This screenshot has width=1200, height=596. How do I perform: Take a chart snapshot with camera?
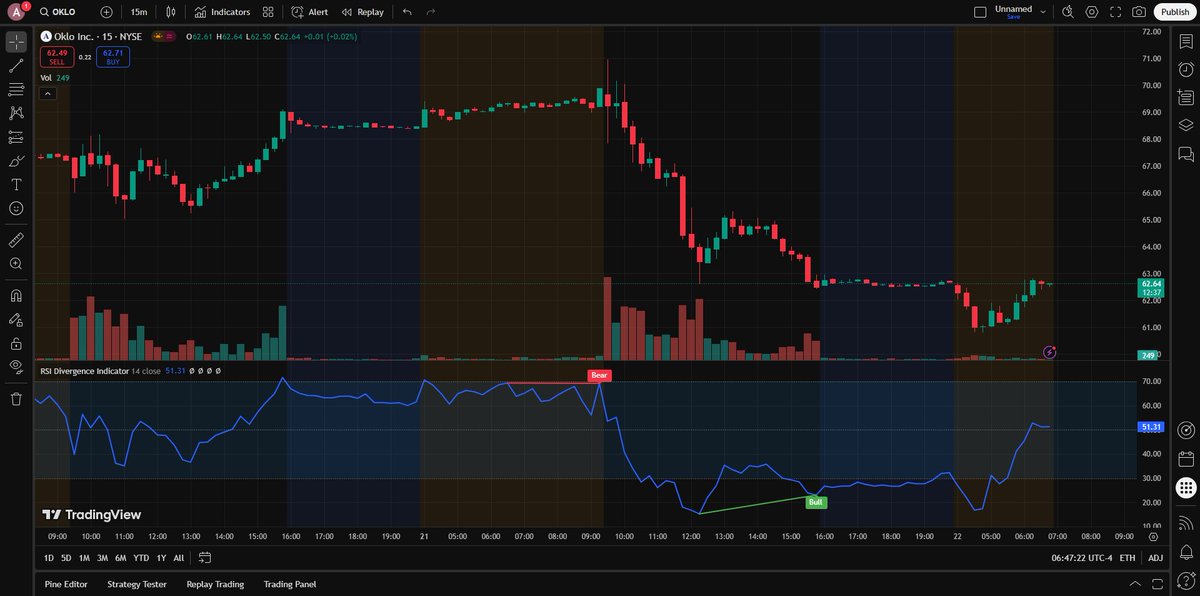pyautogui.click(x=1139, y=12)
